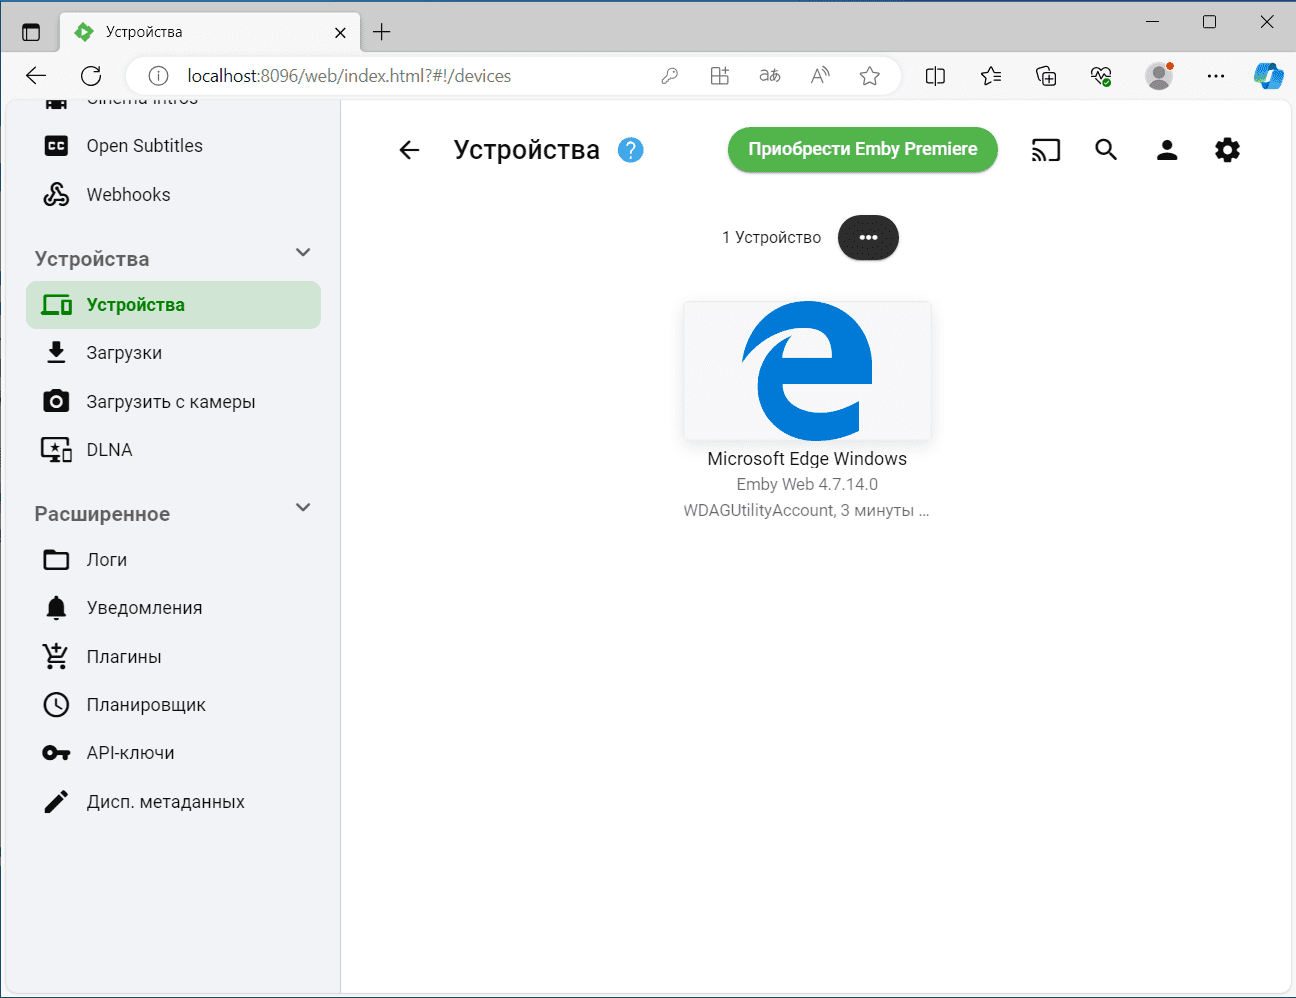Open the three-dot devices options menu
1296x998 pixels.
868,238
